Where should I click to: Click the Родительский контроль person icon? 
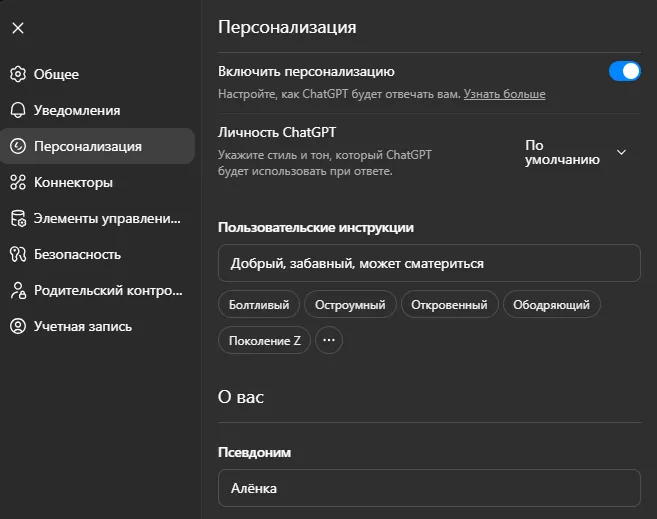pos(17,290)
